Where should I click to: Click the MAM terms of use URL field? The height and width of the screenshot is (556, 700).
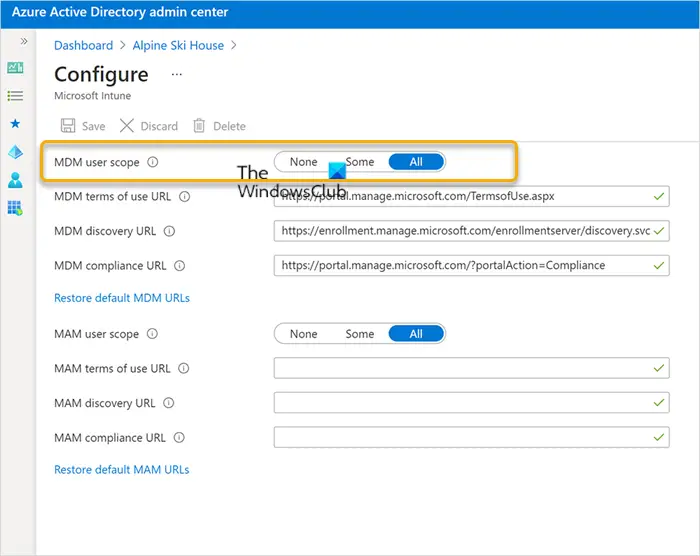click(471, 368)
